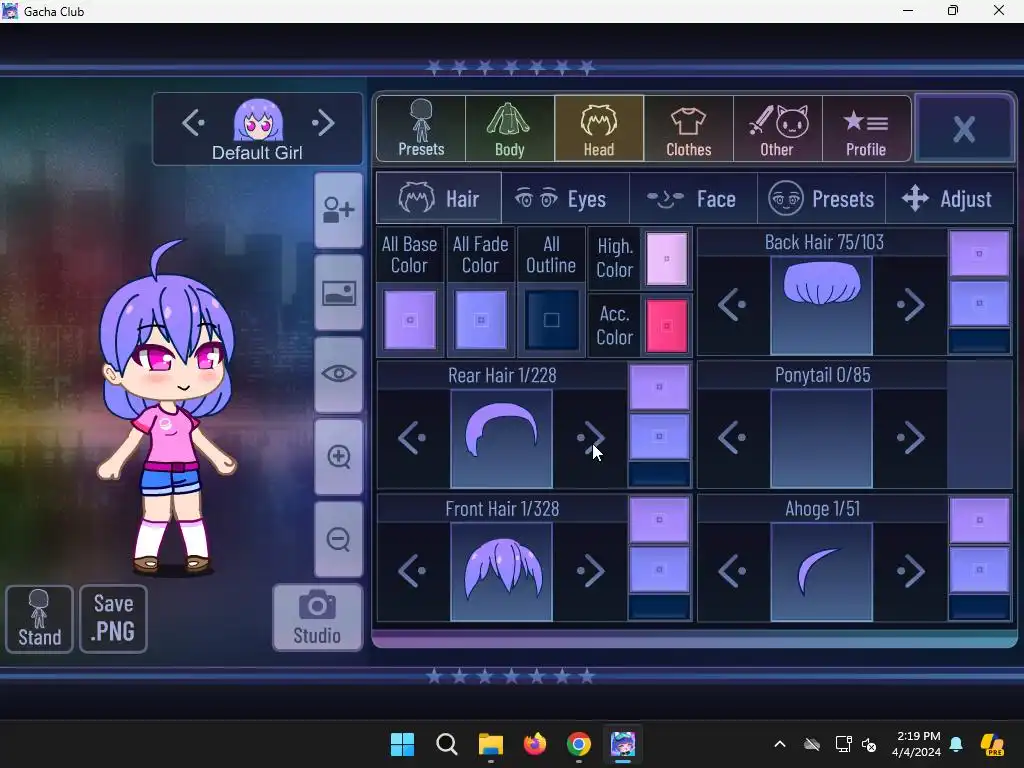Open the Profile tab

coord(866,129)
